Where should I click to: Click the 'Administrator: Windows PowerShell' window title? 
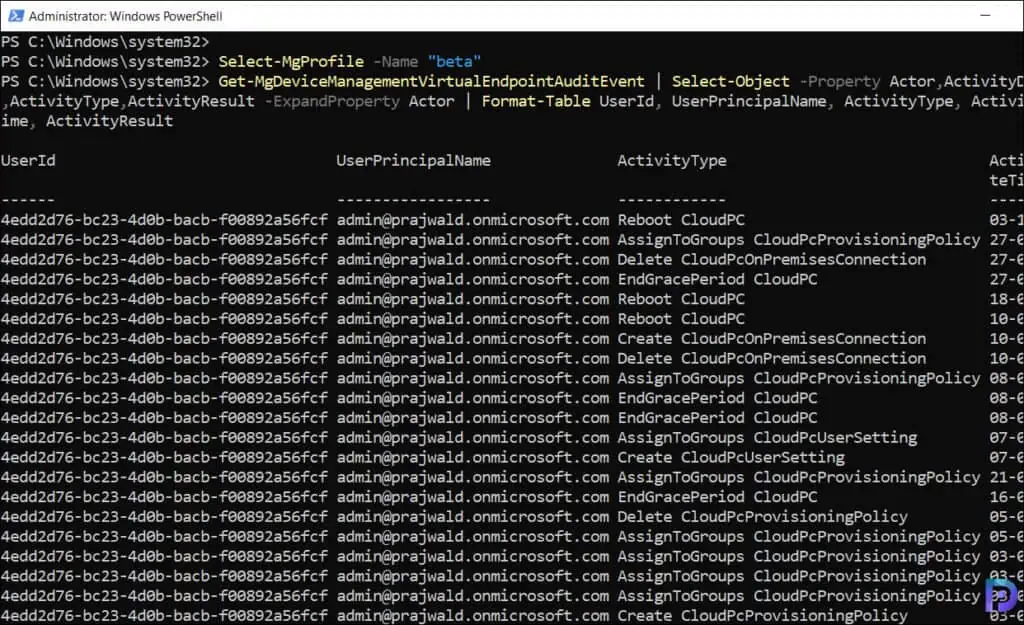(x=125, y=16)
